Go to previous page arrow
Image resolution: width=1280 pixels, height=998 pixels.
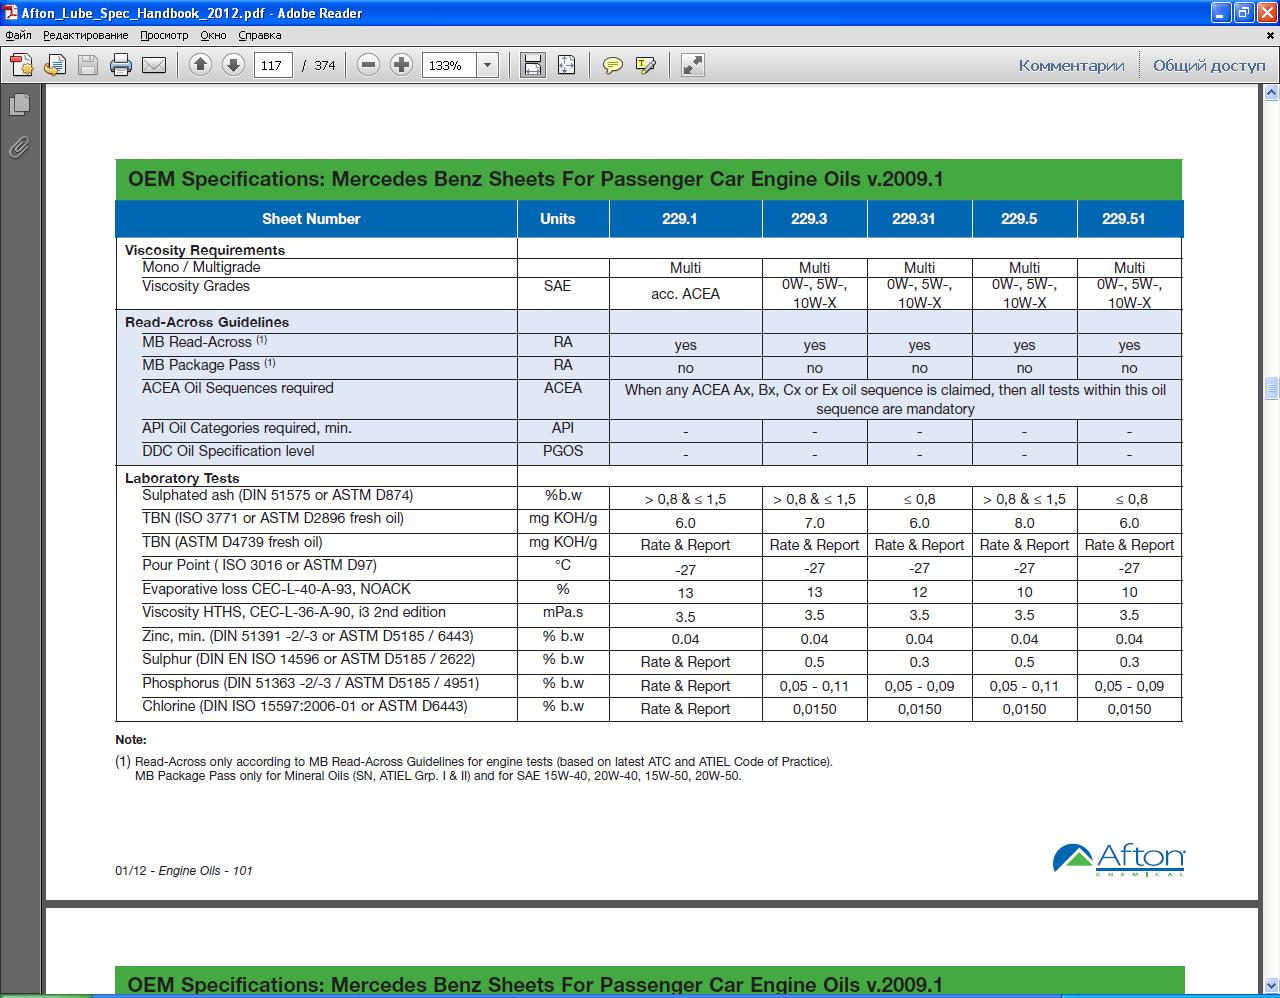200,65
